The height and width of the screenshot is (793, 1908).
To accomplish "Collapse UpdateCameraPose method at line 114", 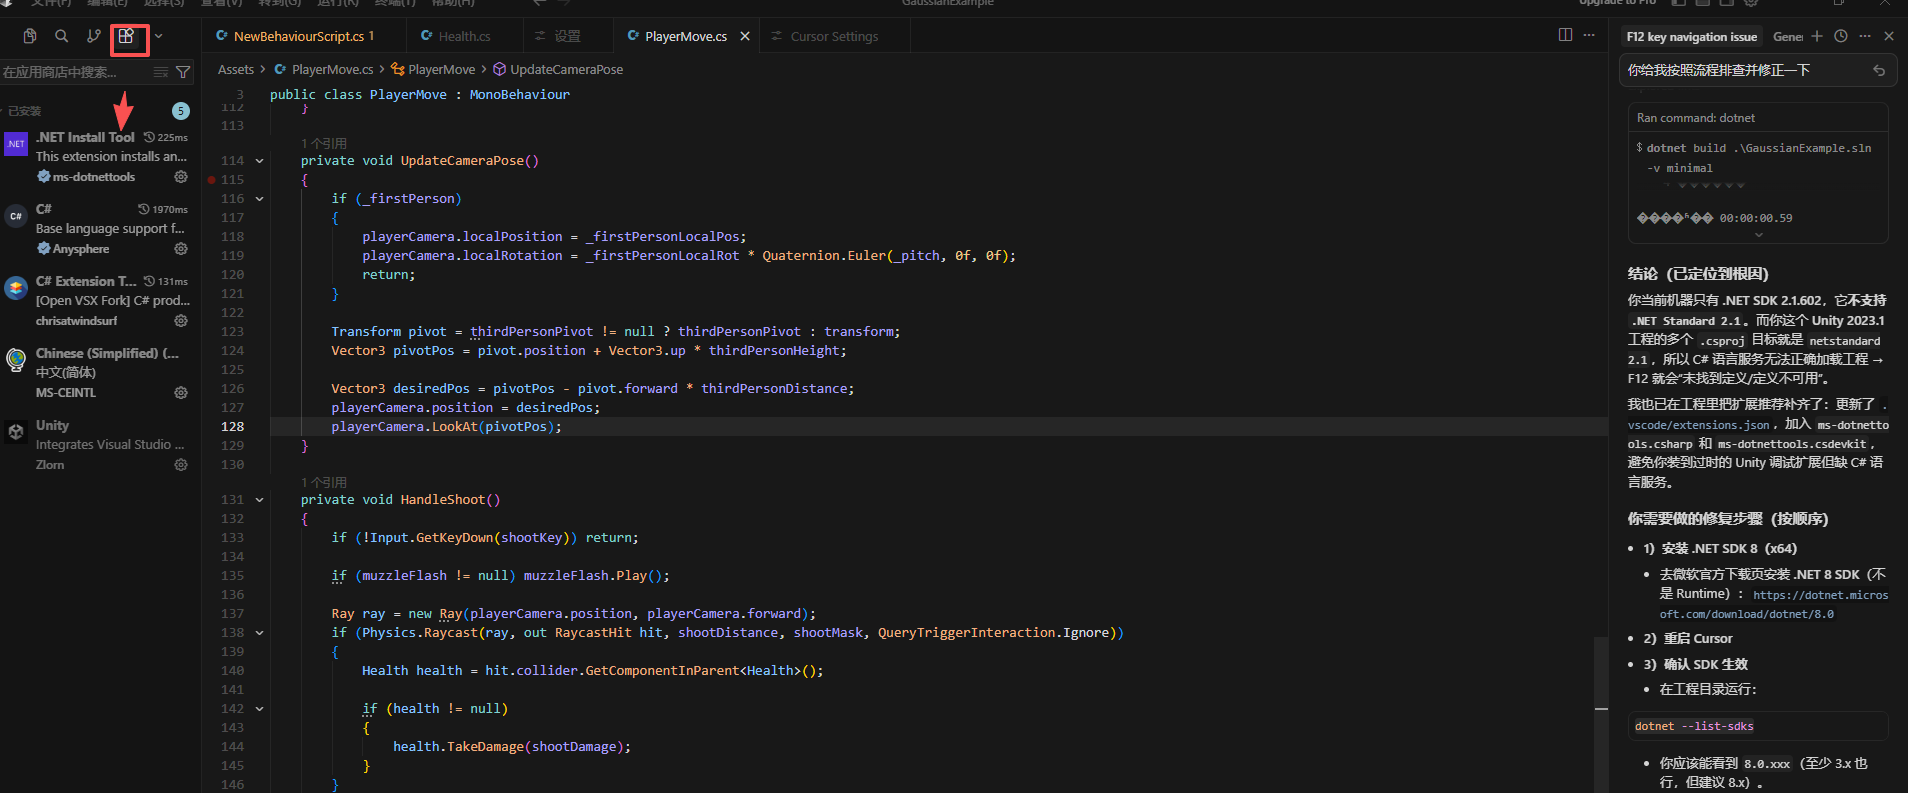I will coord(260,161).
